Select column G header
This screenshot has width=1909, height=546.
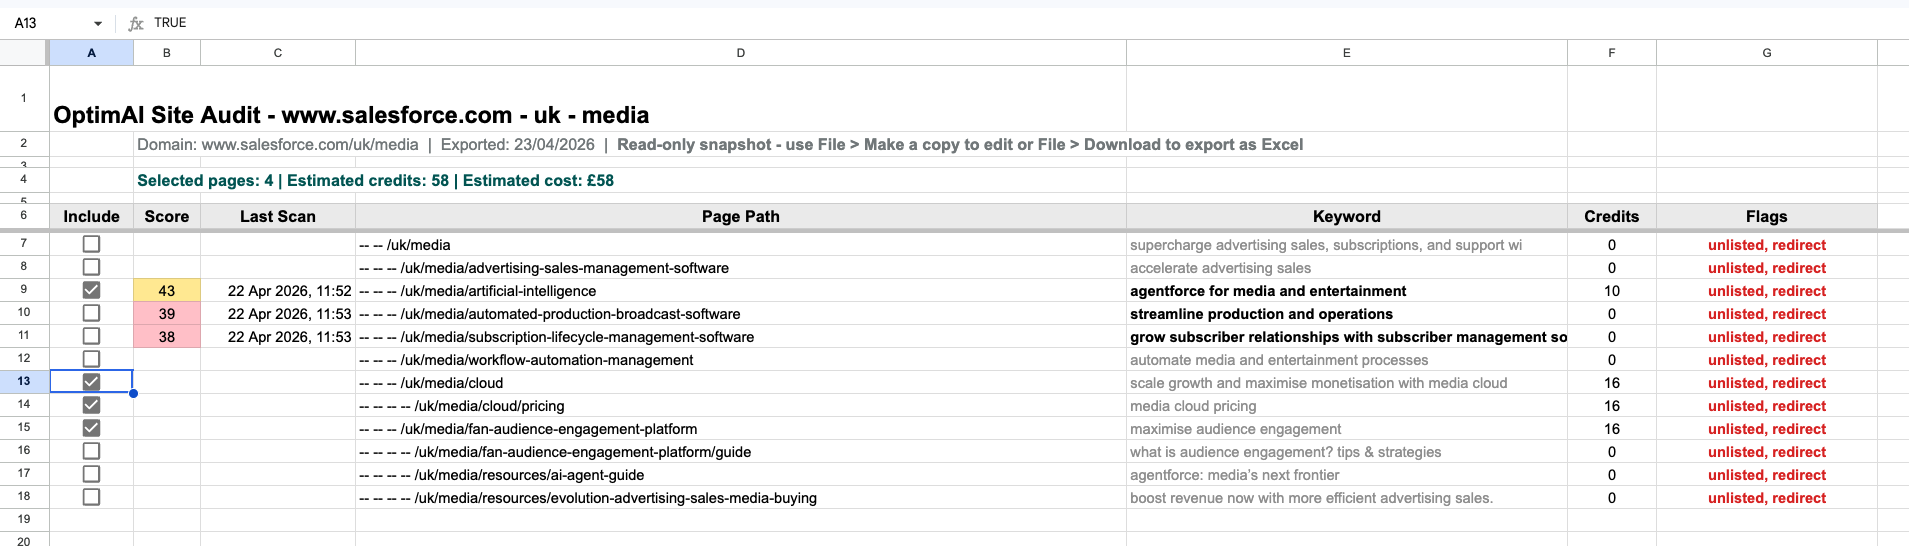click(1767, 53)
